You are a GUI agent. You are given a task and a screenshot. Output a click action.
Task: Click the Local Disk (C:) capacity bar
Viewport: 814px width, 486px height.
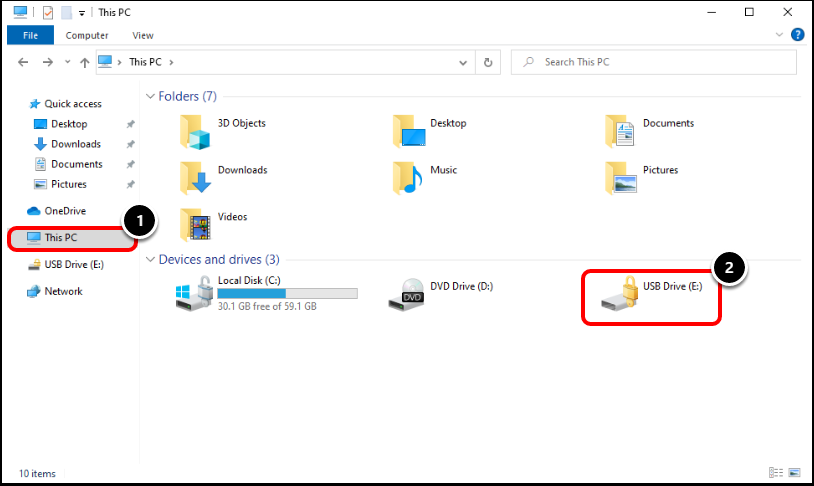tap(287, 294)
